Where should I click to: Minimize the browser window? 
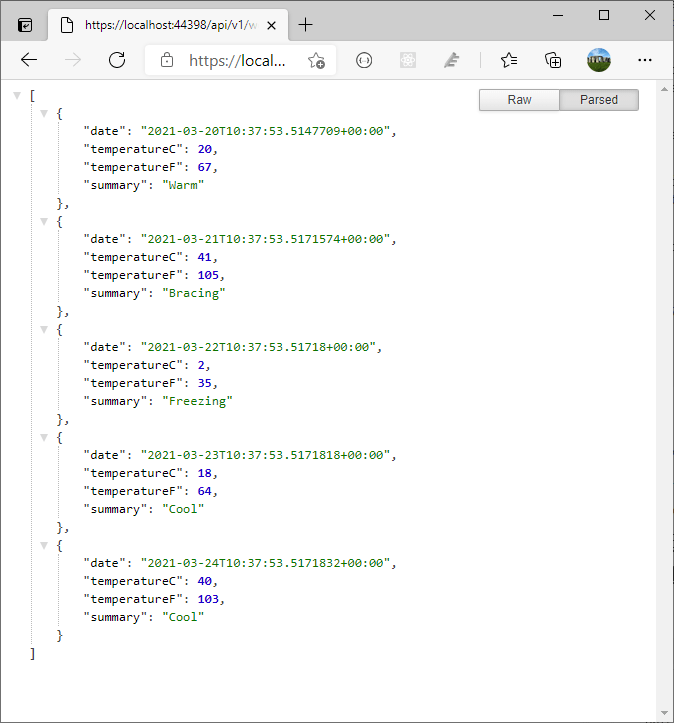[558, 15]
